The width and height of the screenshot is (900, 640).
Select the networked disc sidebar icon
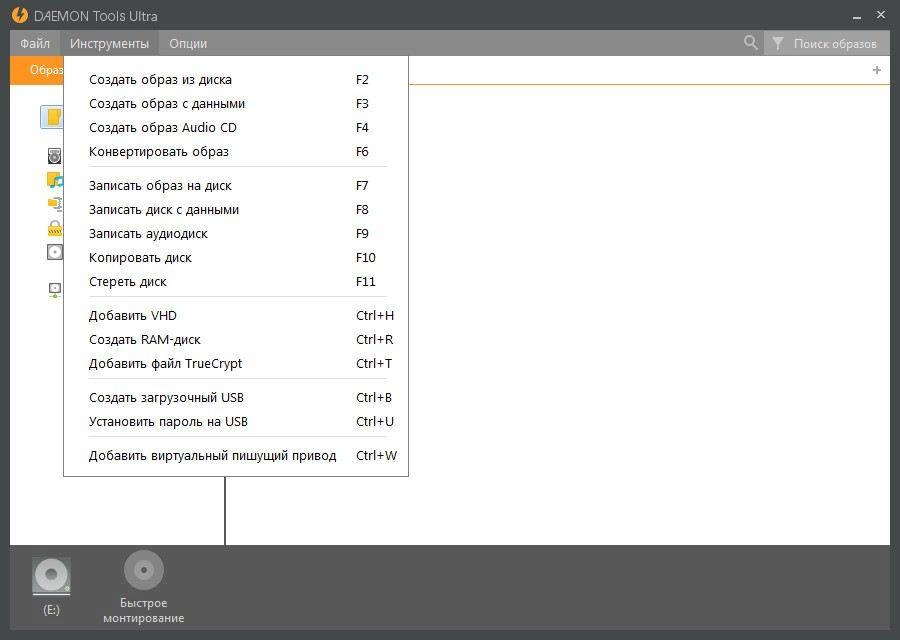tap(55, 290)
